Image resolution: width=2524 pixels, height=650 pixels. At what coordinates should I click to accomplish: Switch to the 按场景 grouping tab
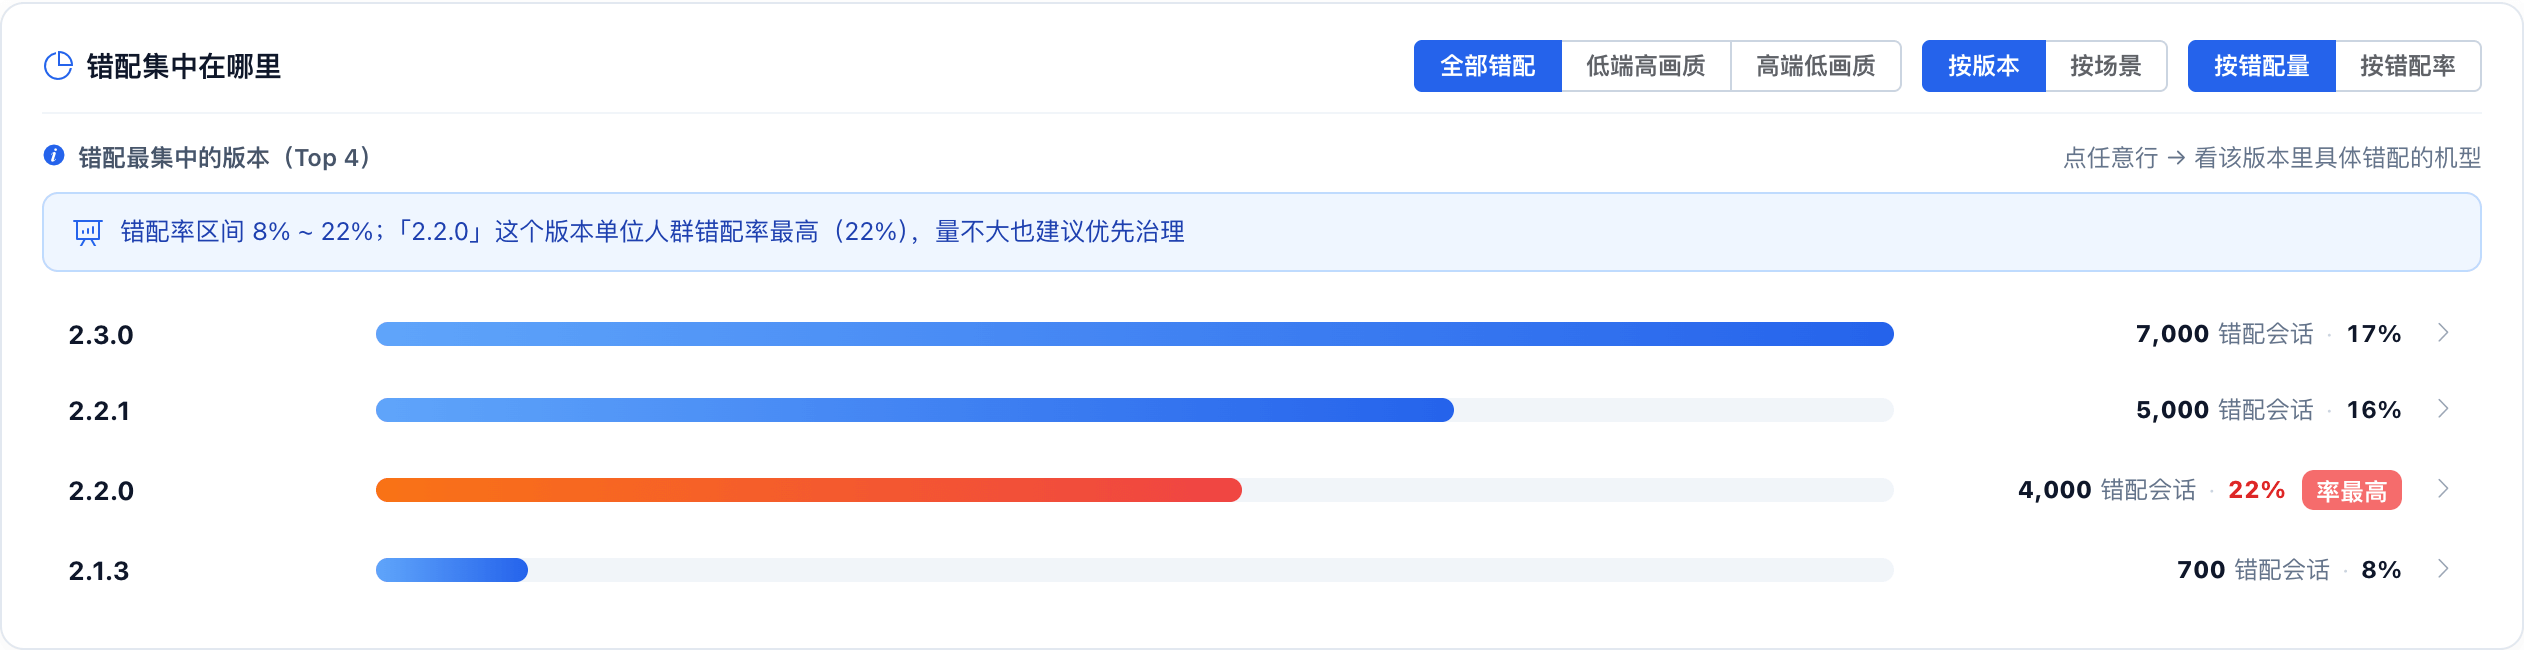click(x=2106, y=66)
